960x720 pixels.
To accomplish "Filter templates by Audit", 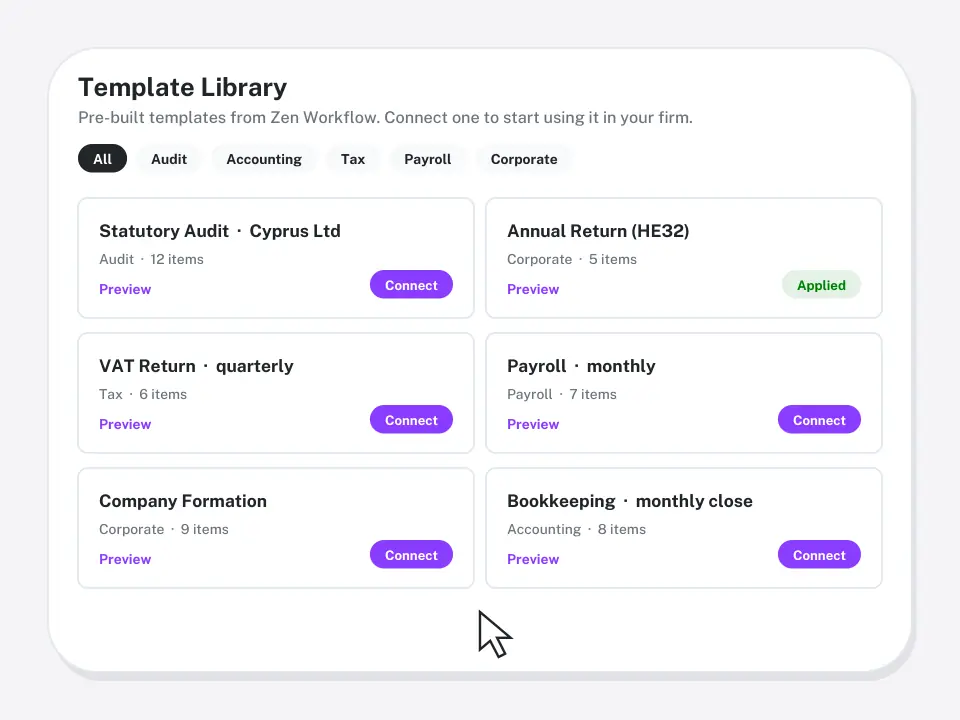I will click(169, 159).
